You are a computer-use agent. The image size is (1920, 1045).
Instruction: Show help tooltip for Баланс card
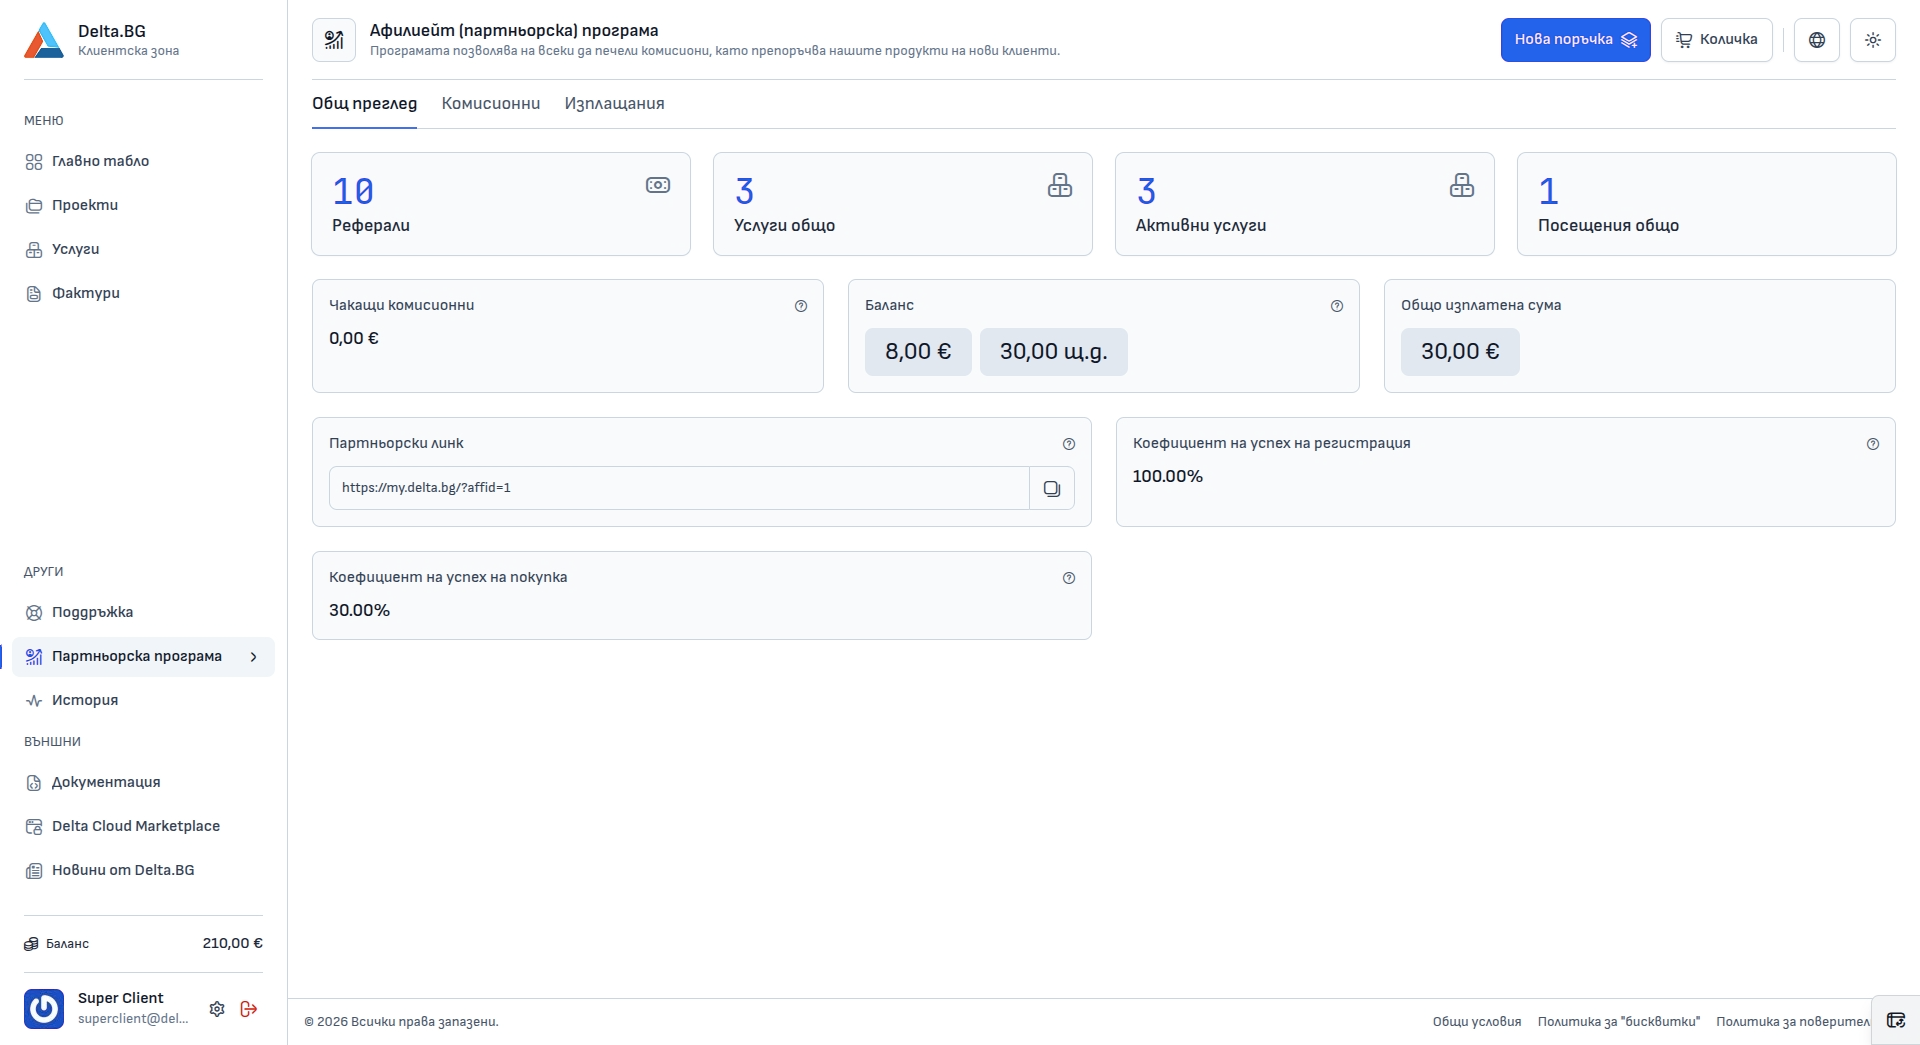coord(1337,306)
